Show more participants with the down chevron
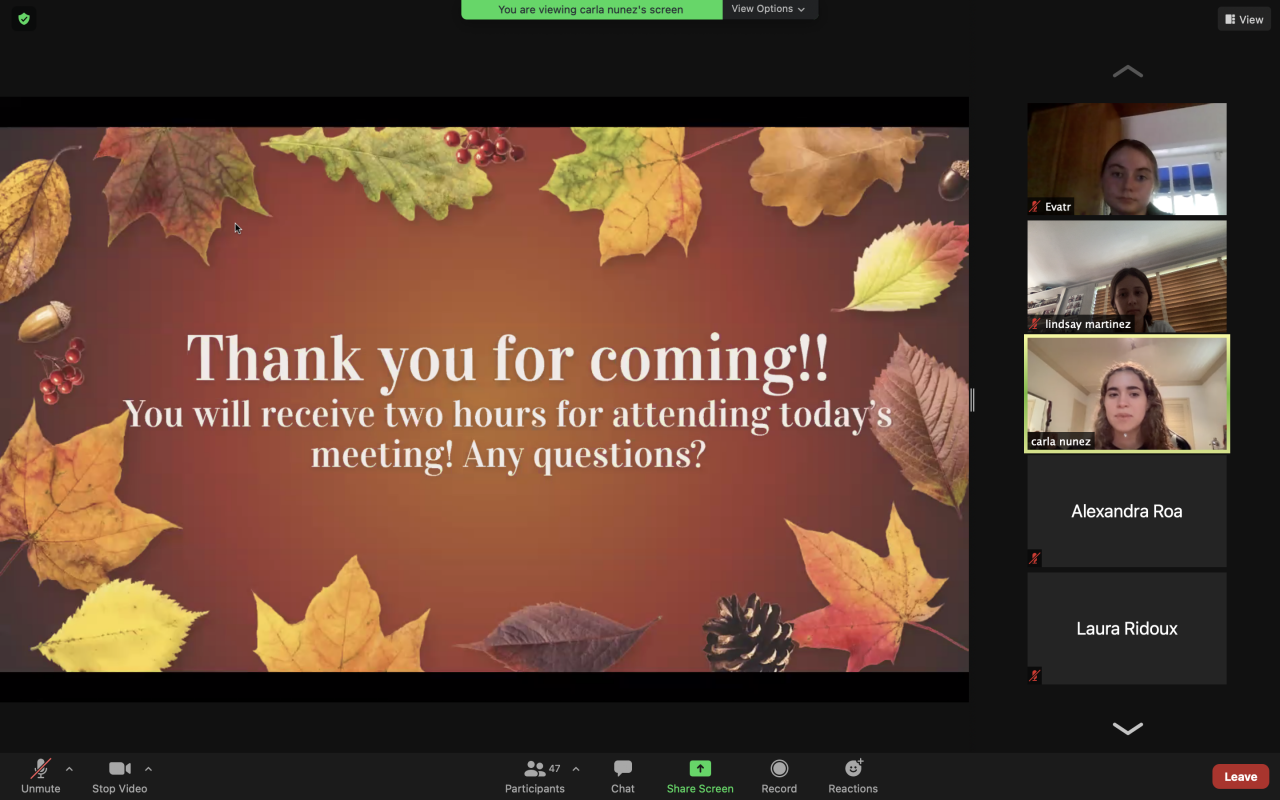The width and height of the screenshot is (1280, 800). click(x=1127, y=729)
